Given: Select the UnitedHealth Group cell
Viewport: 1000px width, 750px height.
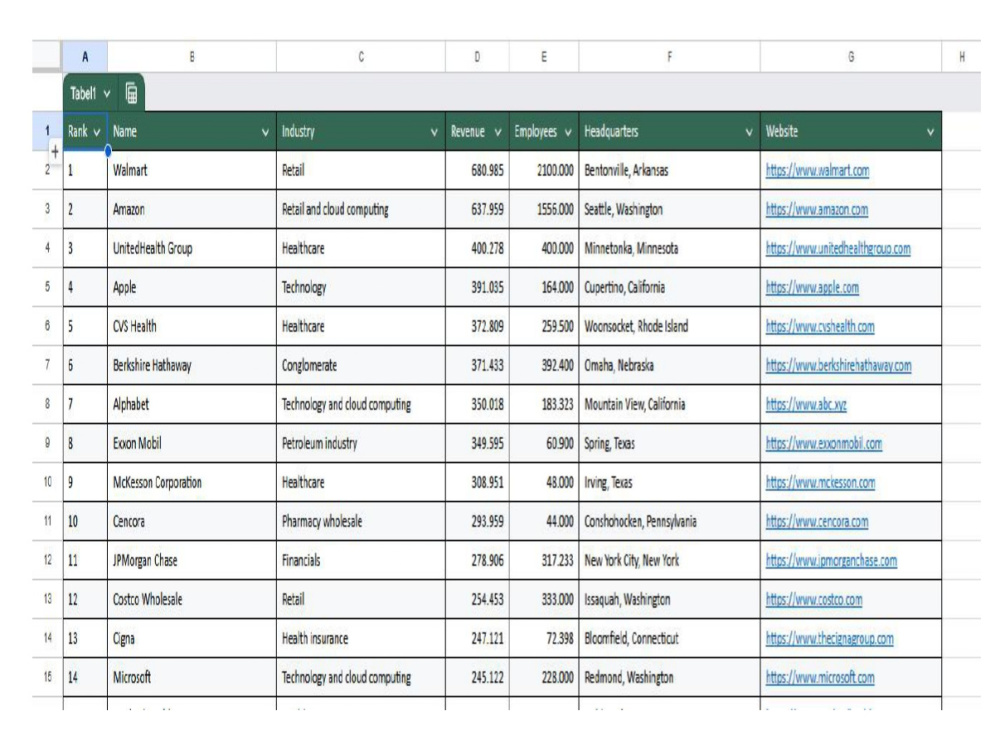Looking at the screenshot, I should click(x=191, y=248).
